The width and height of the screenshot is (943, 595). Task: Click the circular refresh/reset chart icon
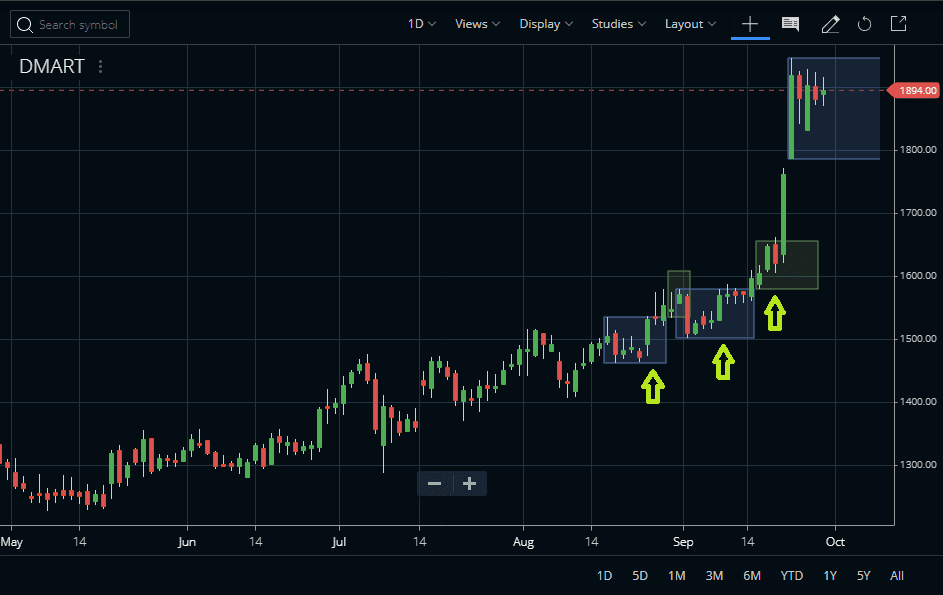[864, 24]
